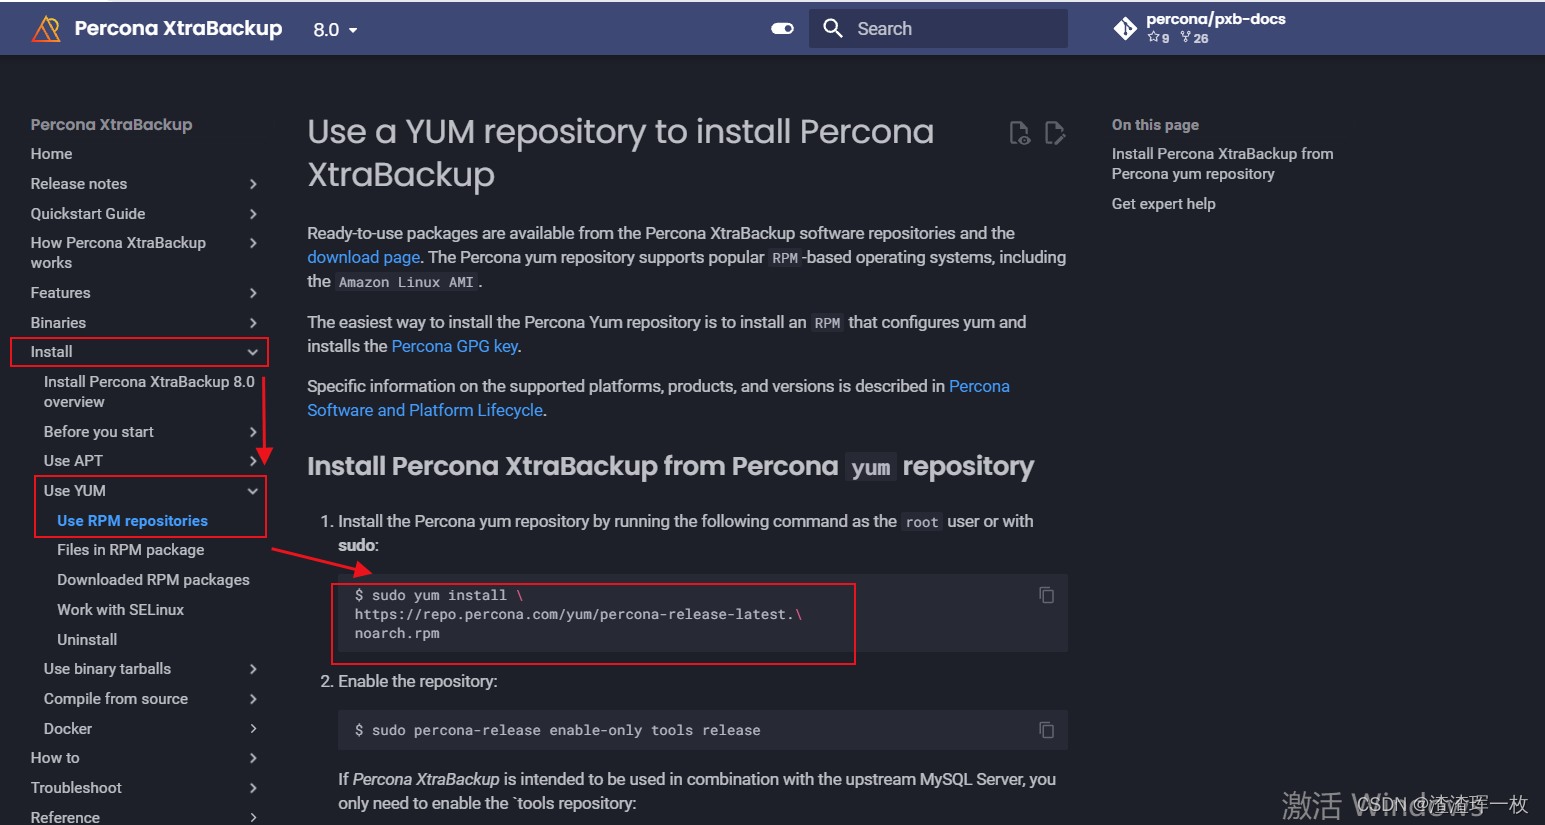This screenshot has width=1545, height=825.
Task: Open Work with SELinux page
Action: click(x=120, y=610)
